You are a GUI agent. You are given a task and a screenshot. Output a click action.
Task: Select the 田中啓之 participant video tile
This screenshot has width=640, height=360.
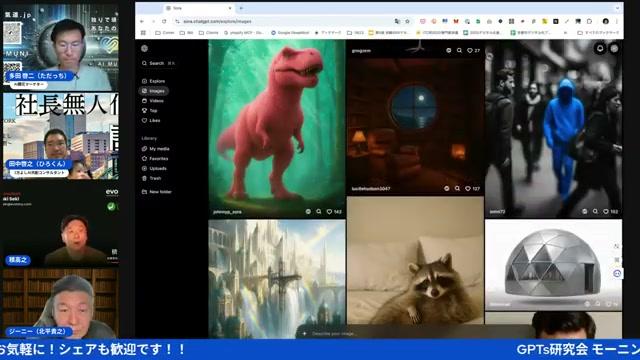click(61, 136)
